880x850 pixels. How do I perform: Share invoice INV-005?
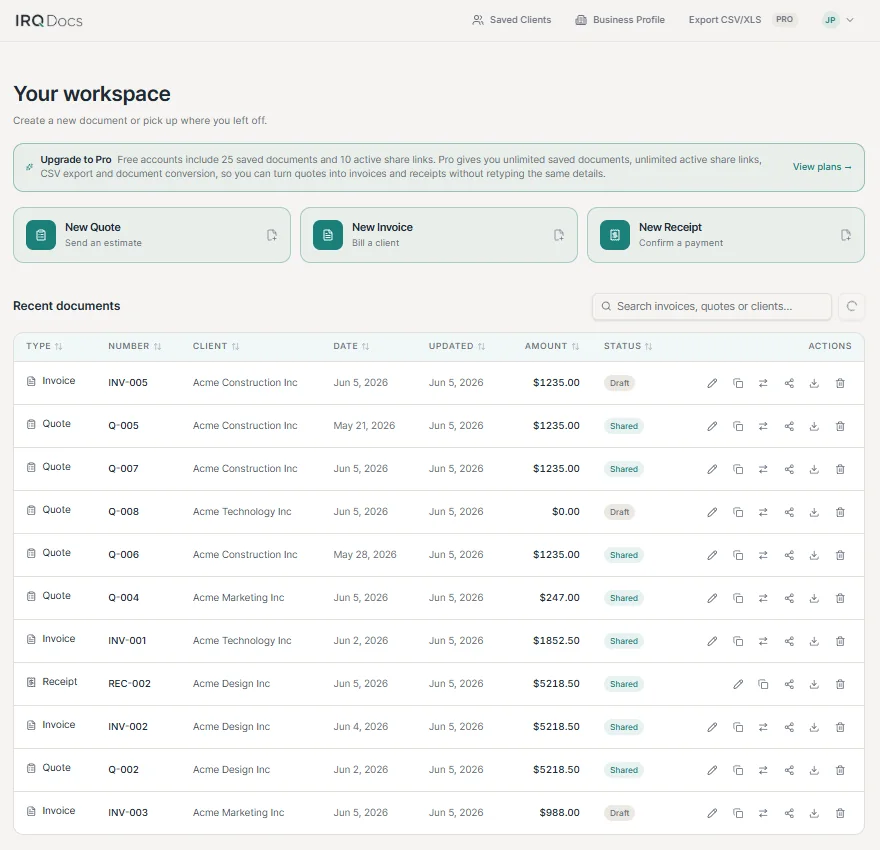(789, 383)
